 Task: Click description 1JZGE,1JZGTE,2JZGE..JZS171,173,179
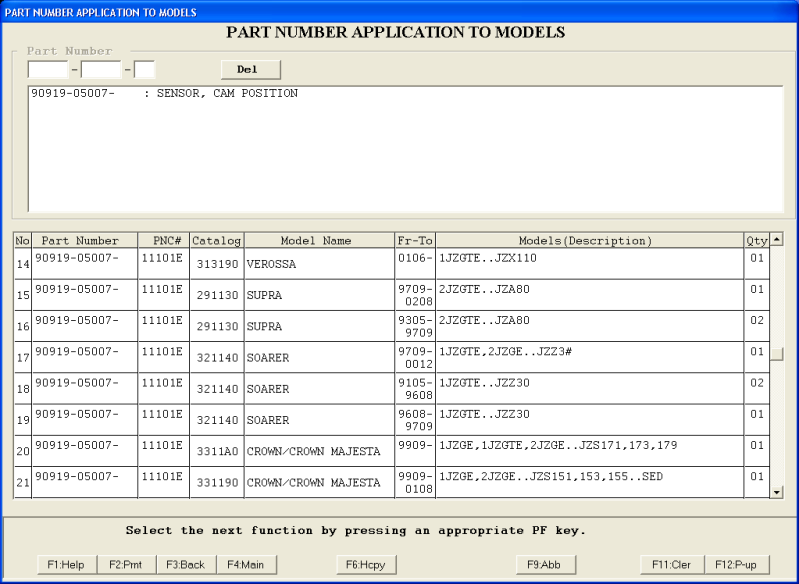590,451
